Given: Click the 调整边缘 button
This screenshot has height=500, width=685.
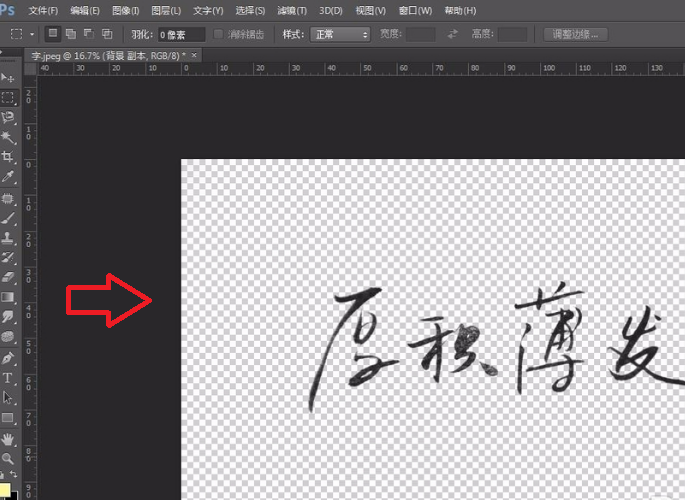Looking at the screenshot, I should [x=575, y=34].
